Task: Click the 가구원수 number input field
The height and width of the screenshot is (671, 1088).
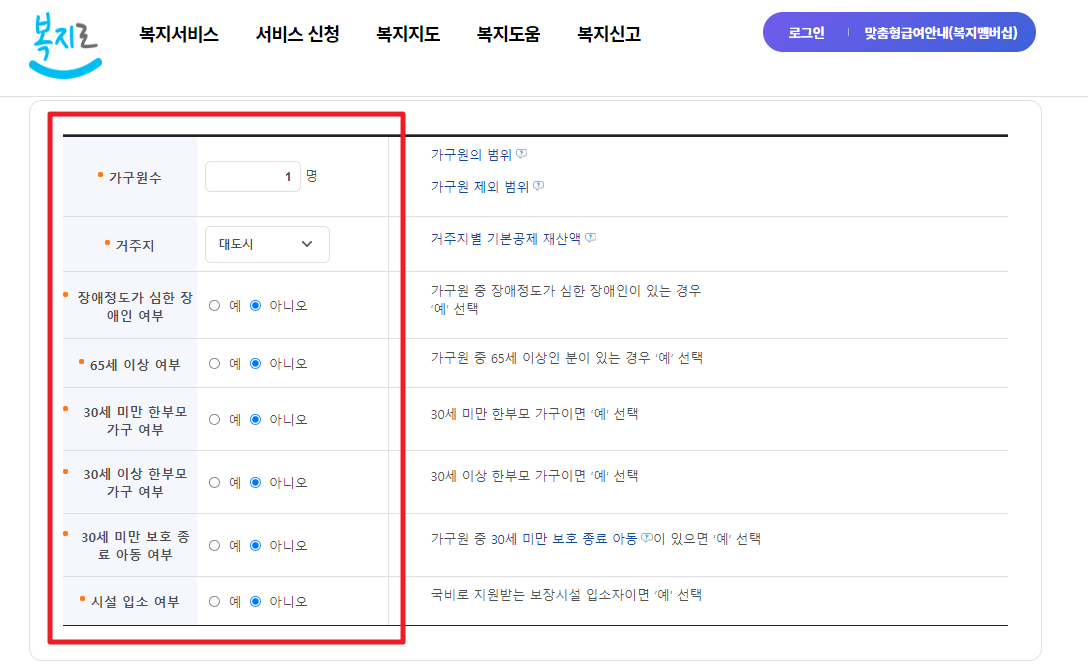Action: (253, 176)
